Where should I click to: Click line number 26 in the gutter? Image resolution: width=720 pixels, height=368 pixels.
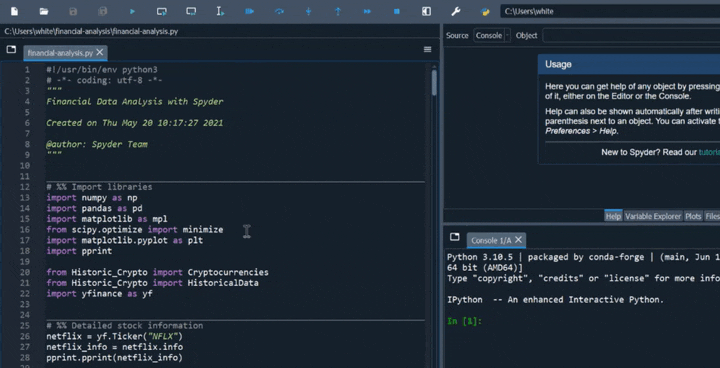point(24,336)
